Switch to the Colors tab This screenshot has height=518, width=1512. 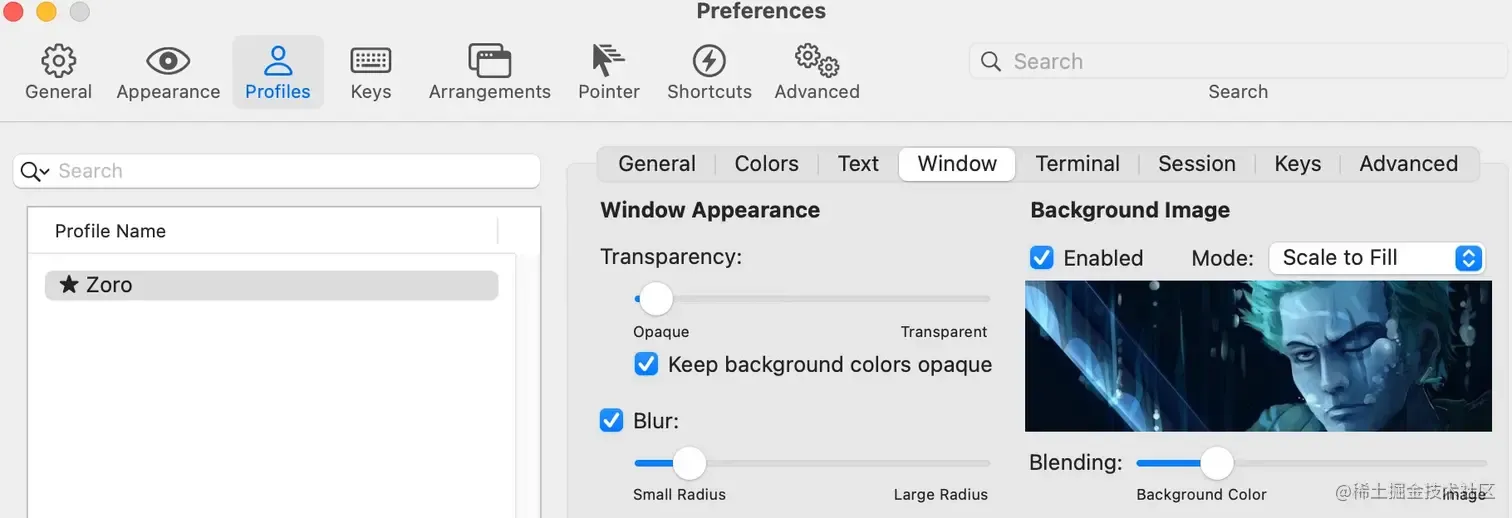click(766, 164)
